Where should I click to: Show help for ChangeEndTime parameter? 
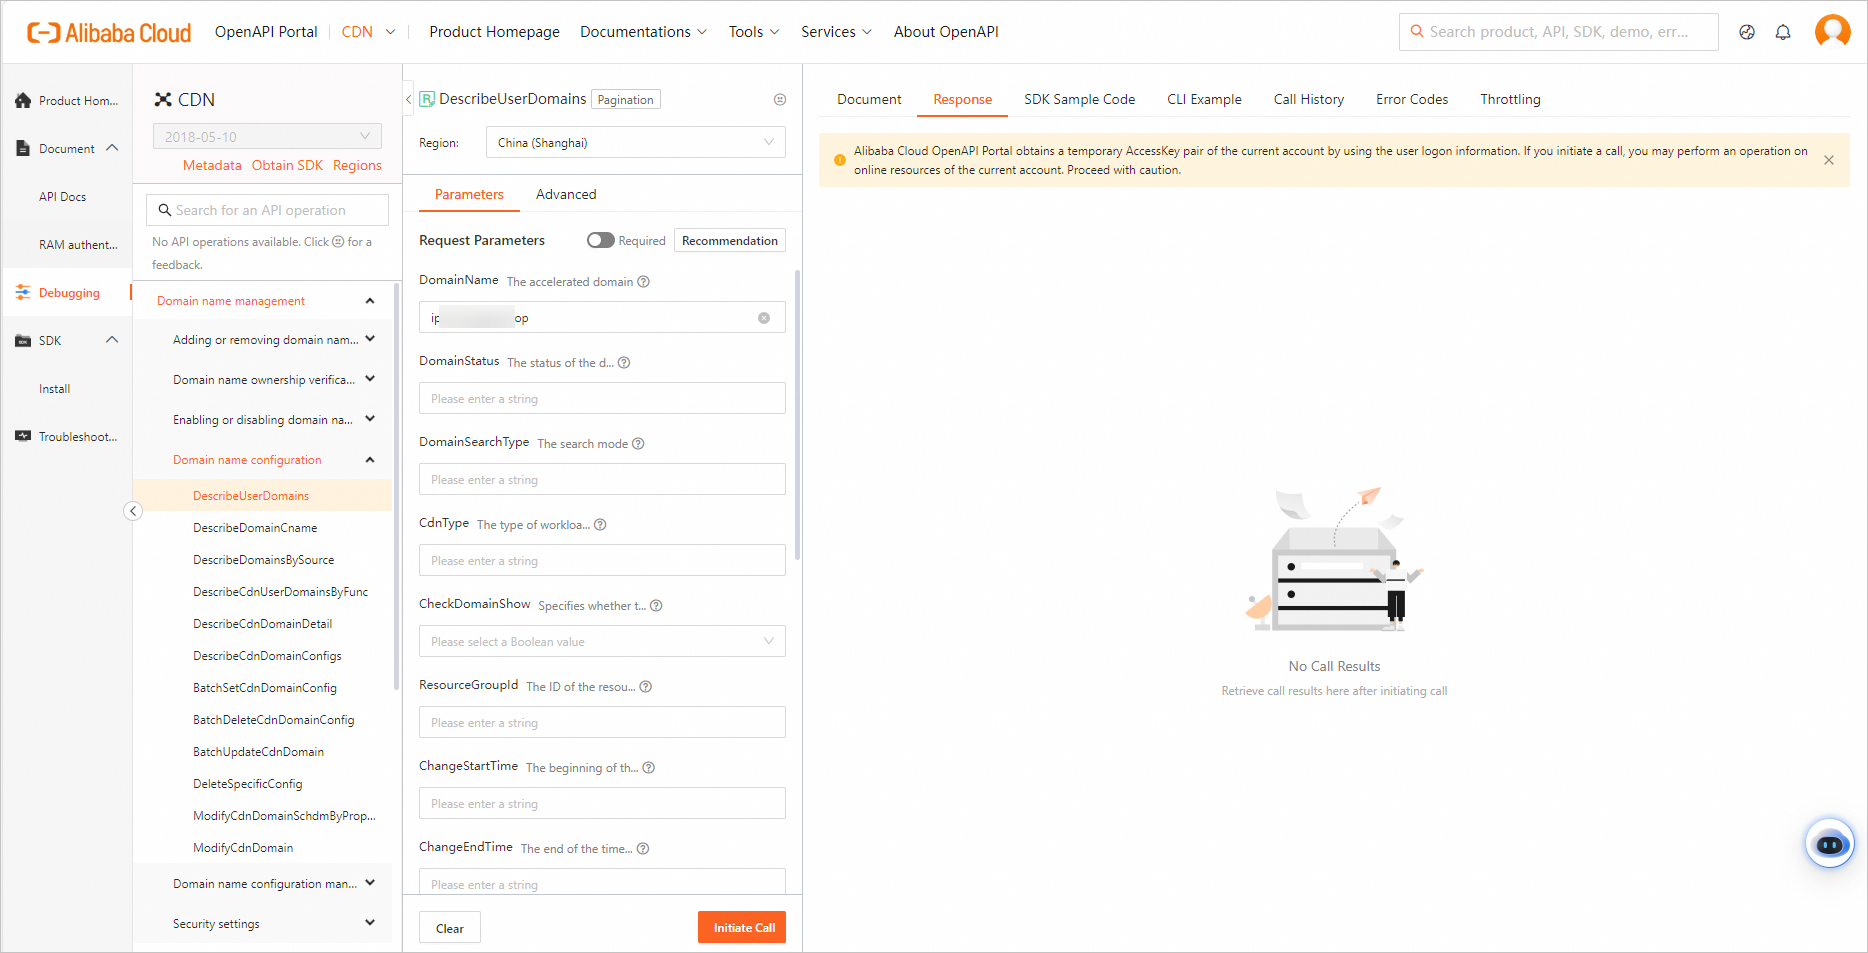tap(643, 849)
